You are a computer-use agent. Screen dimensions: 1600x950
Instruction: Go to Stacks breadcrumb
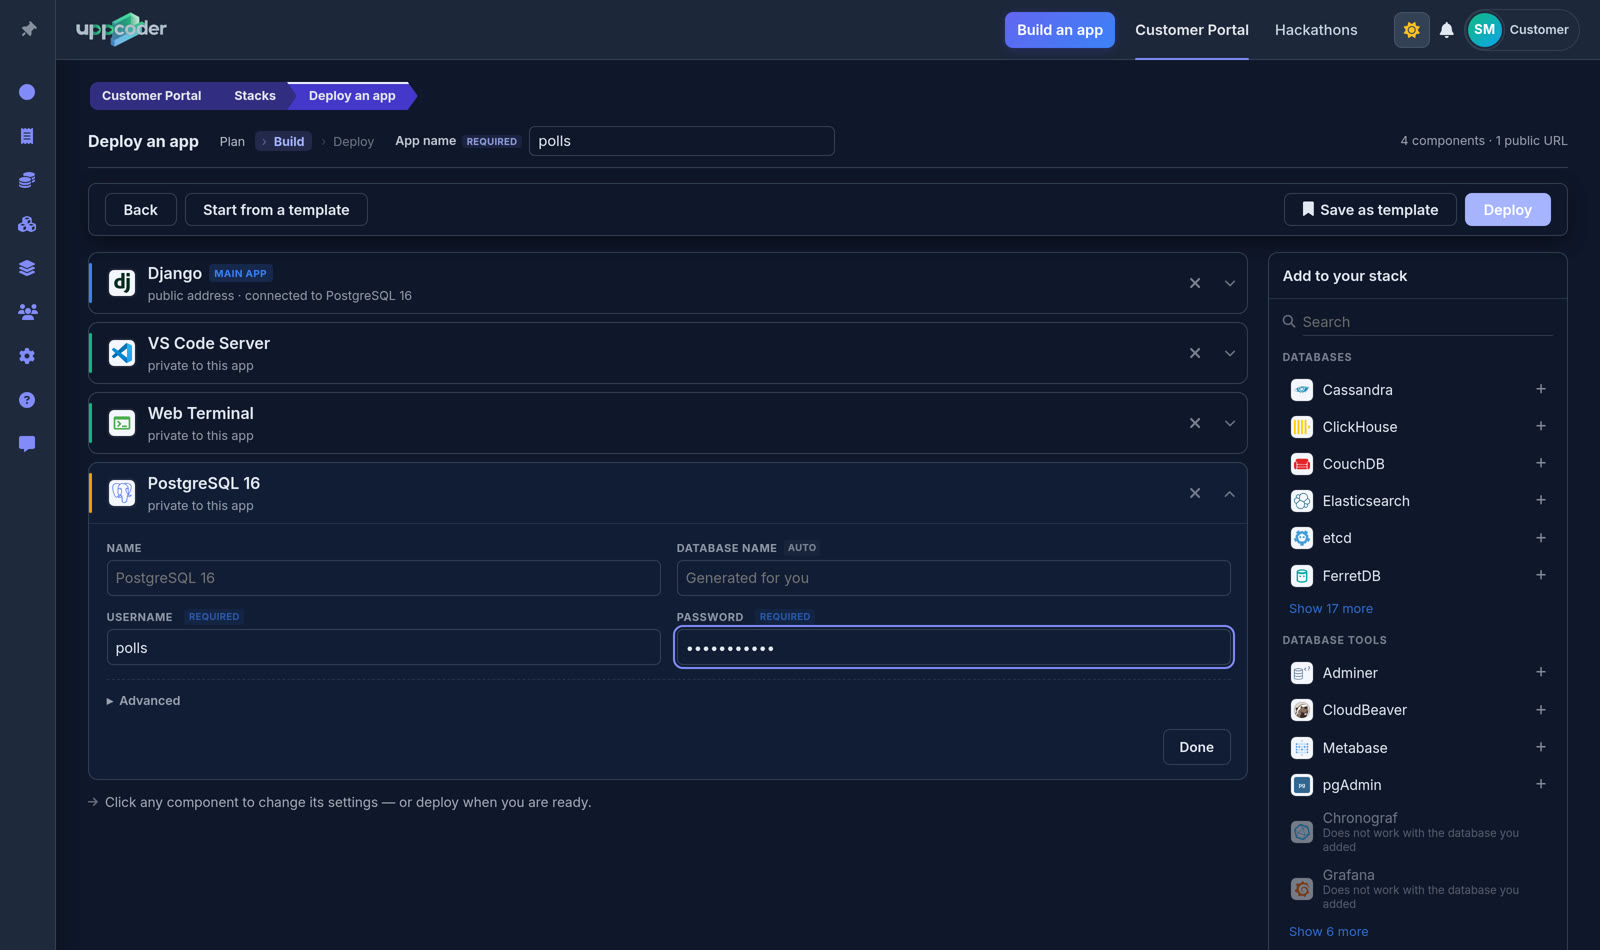(254, 96)
